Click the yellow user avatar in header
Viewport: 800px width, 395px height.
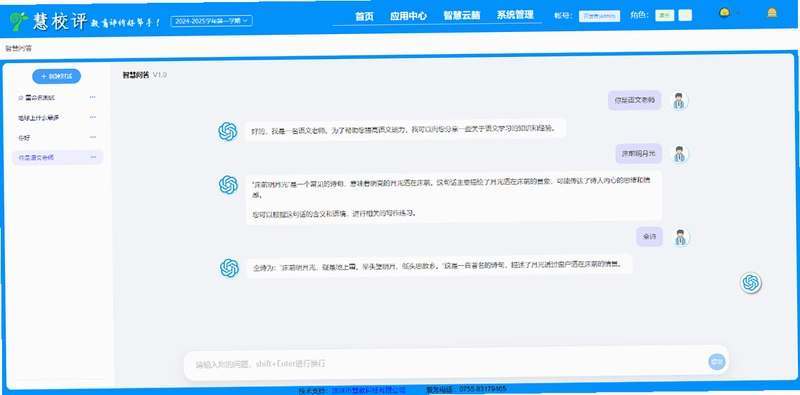[x=724, y=13]
